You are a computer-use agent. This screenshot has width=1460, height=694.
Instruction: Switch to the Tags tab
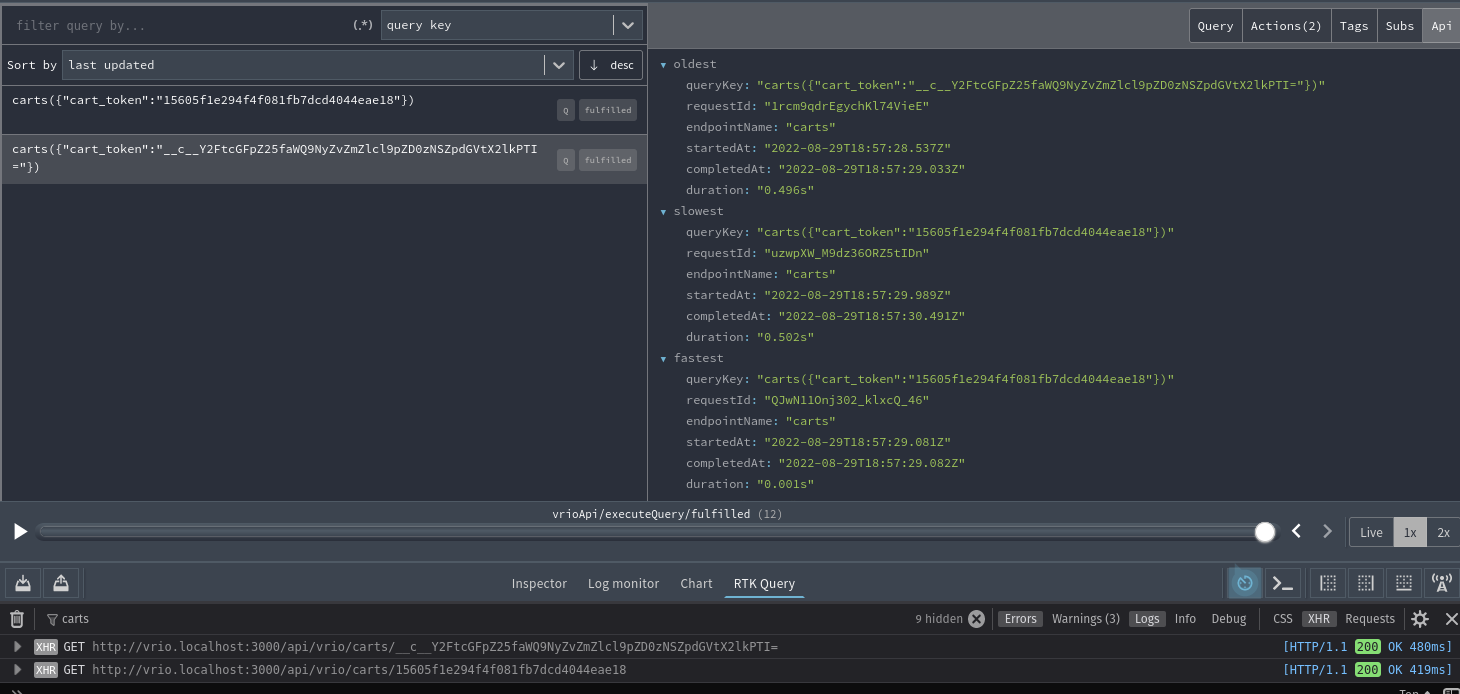[1354, 26]
